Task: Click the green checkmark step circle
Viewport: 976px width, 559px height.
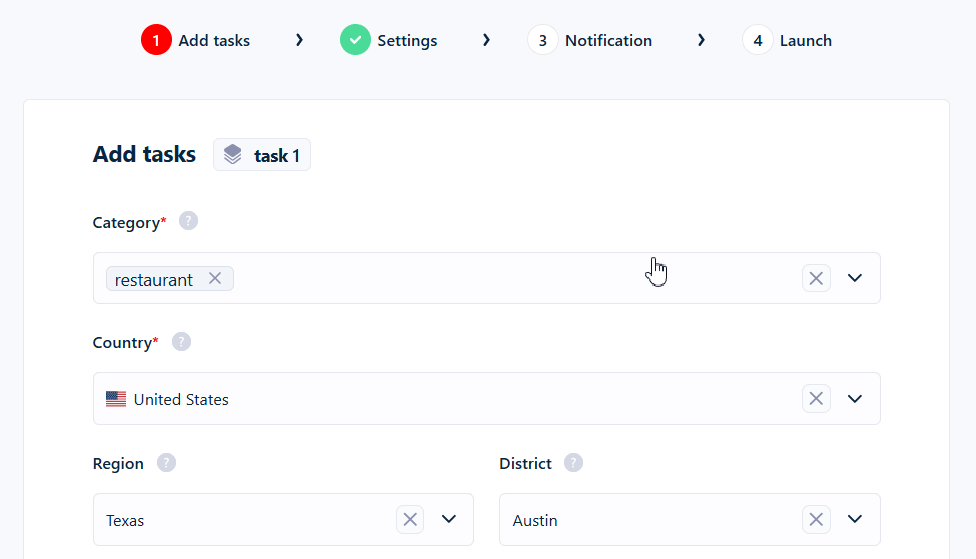Action: [x=355, y=40]
